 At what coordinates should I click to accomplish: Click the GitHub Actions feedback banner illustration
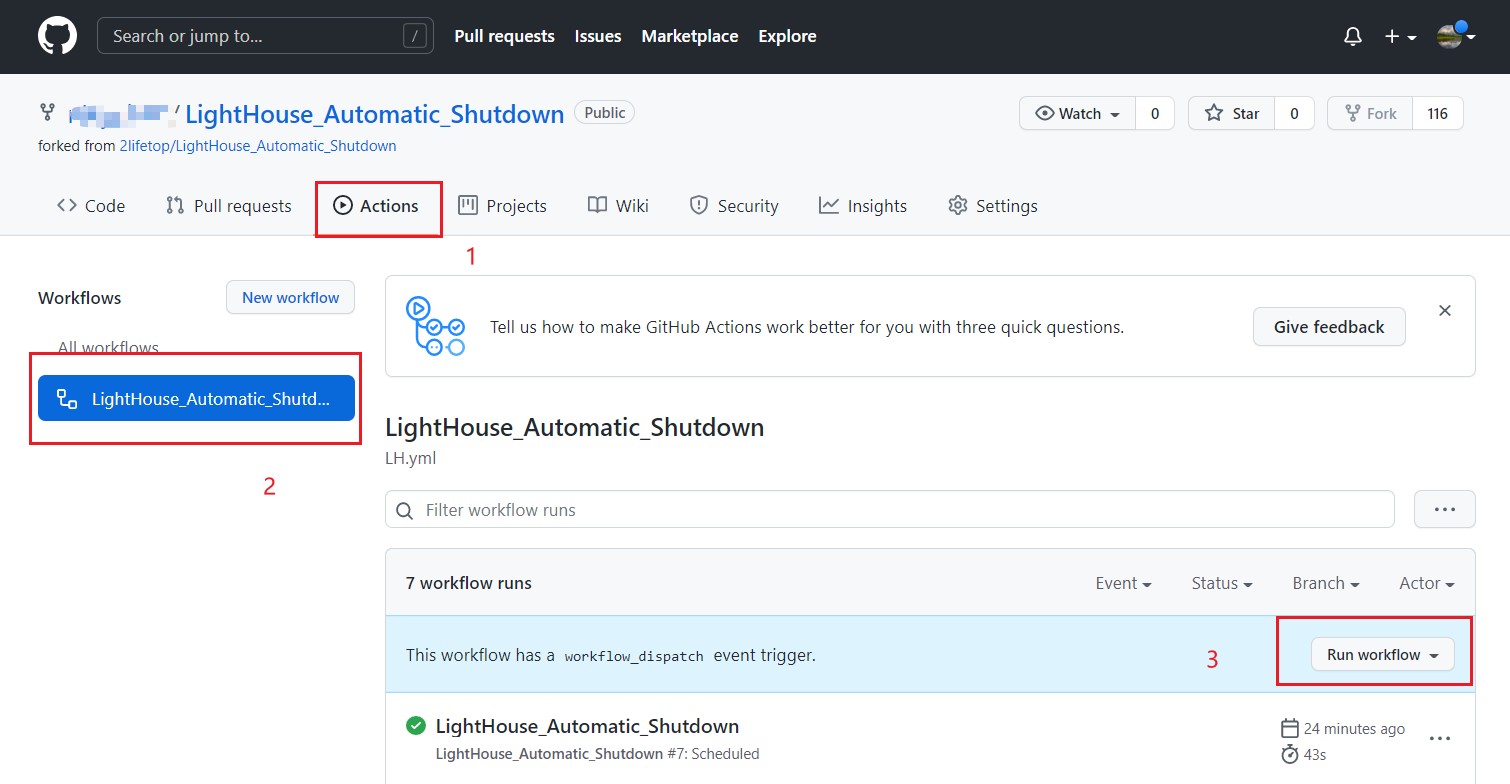click(435, 326)
